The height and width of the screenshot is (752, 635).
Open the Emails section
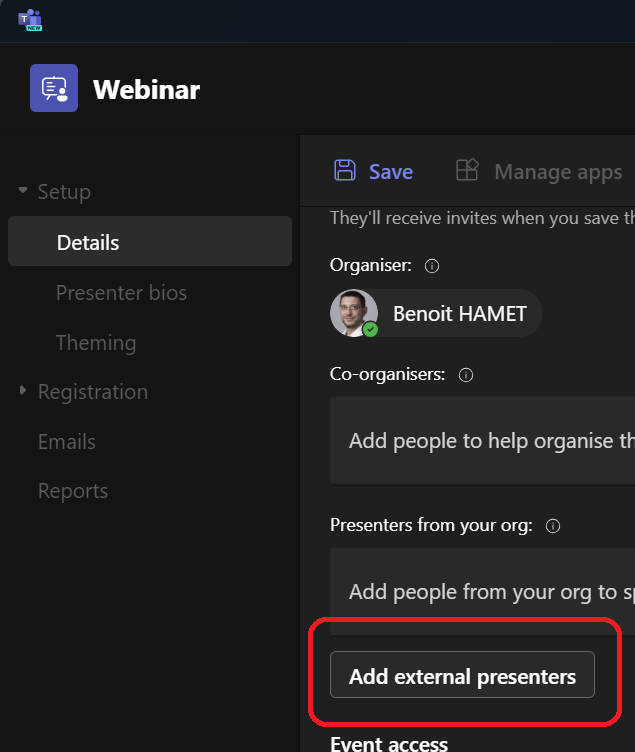(67, 442)
